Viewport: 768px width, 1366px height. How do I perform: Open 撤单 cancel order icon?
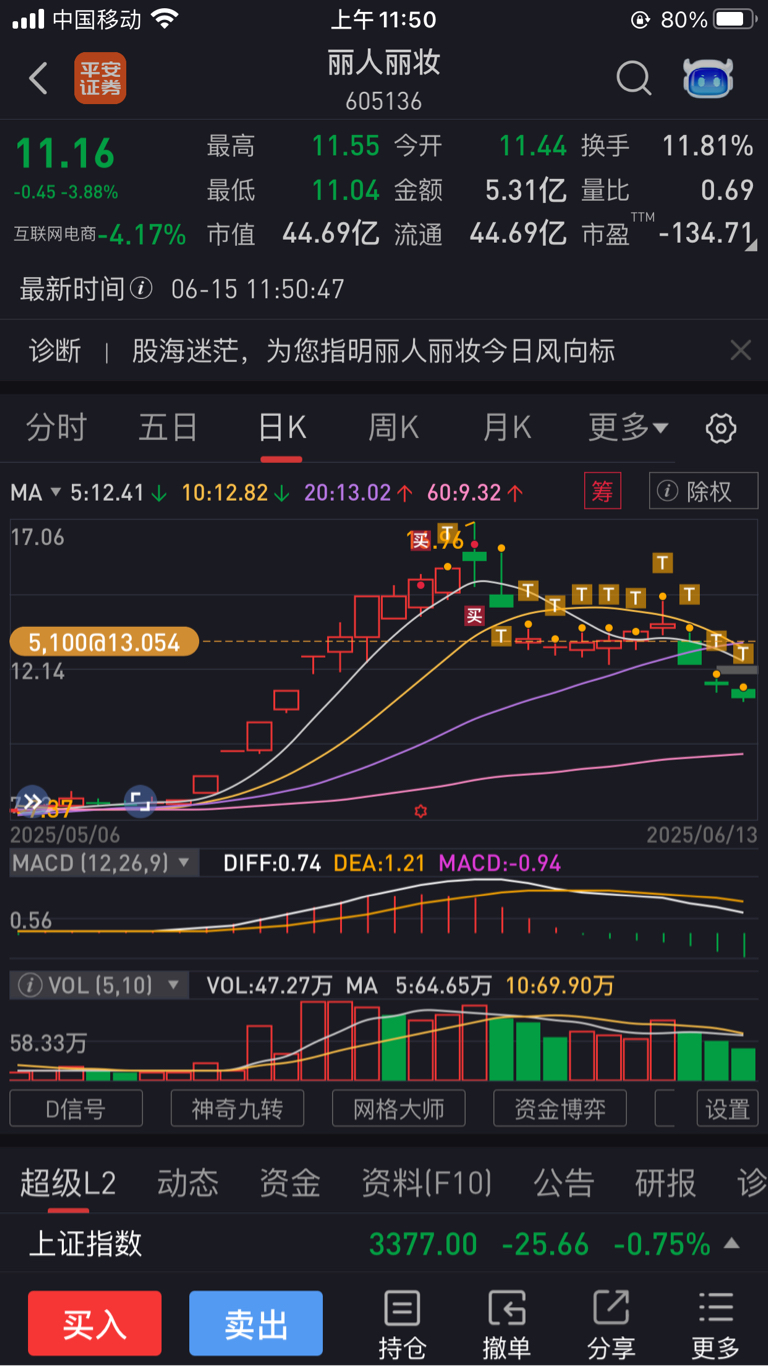506,1324
